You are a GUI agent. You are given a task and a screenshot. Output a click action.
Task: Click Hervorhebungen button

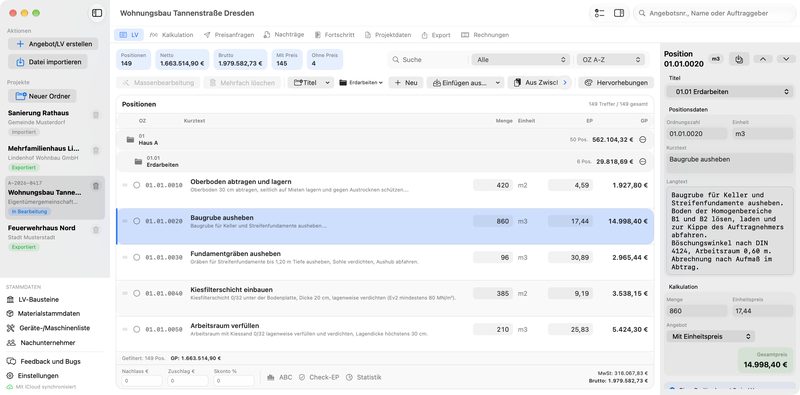coord(616,82)
